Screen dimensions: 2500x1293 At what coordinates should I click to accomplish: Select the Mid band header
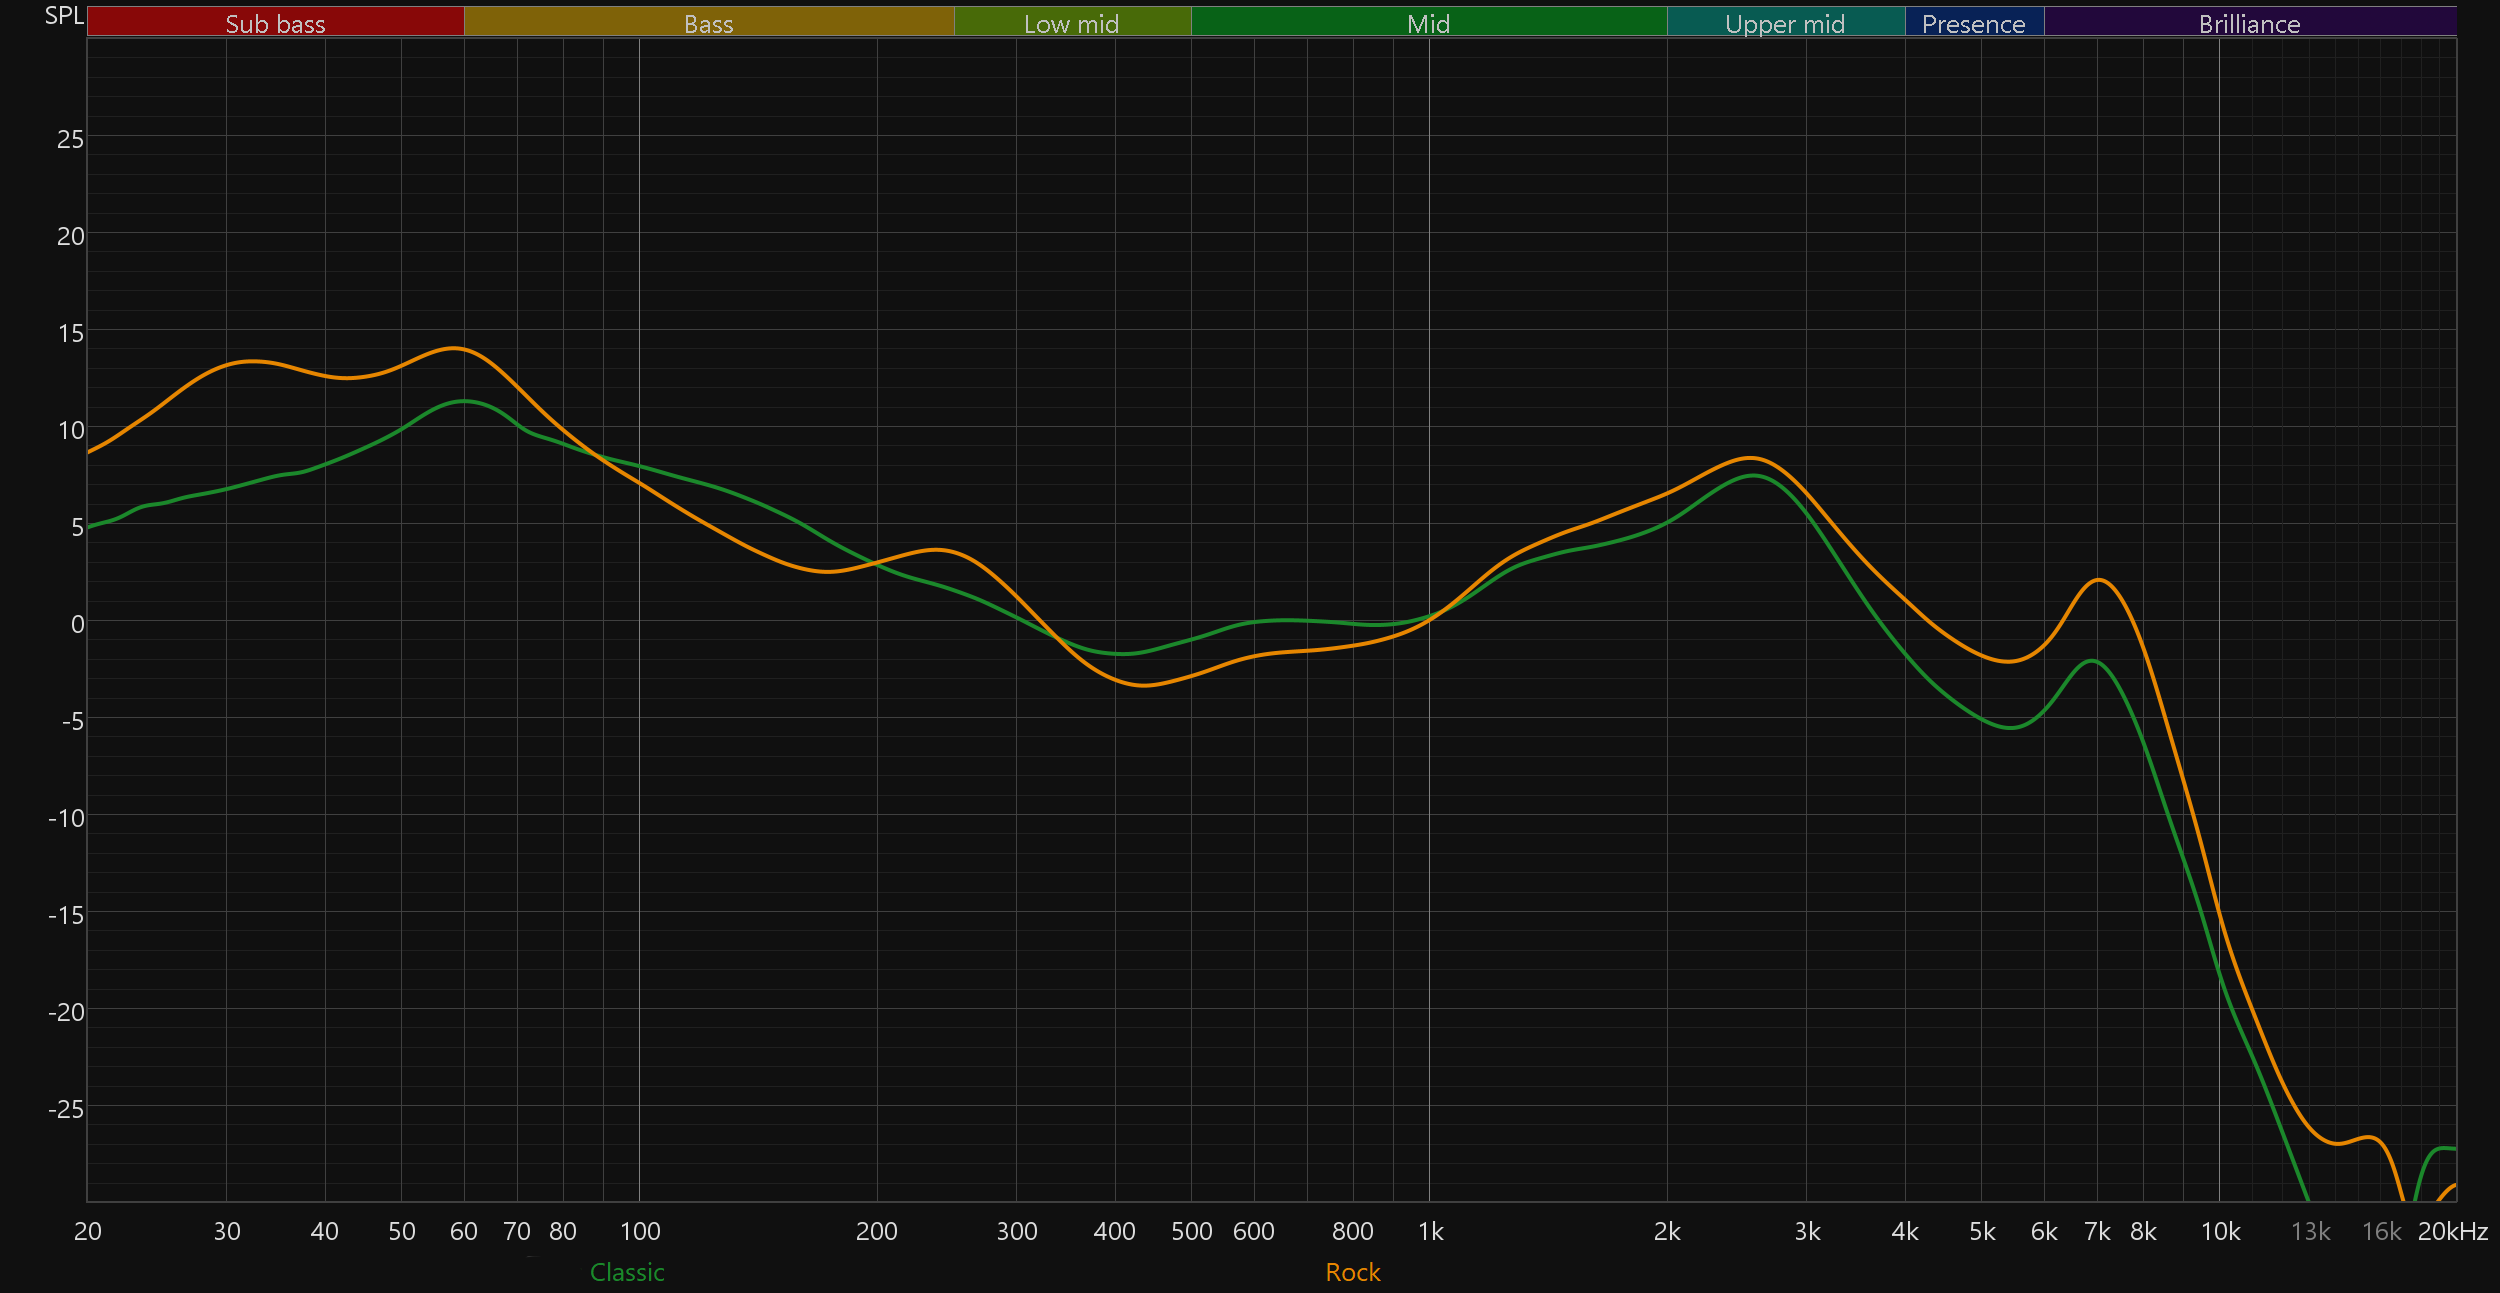(x=1428, y=22)
